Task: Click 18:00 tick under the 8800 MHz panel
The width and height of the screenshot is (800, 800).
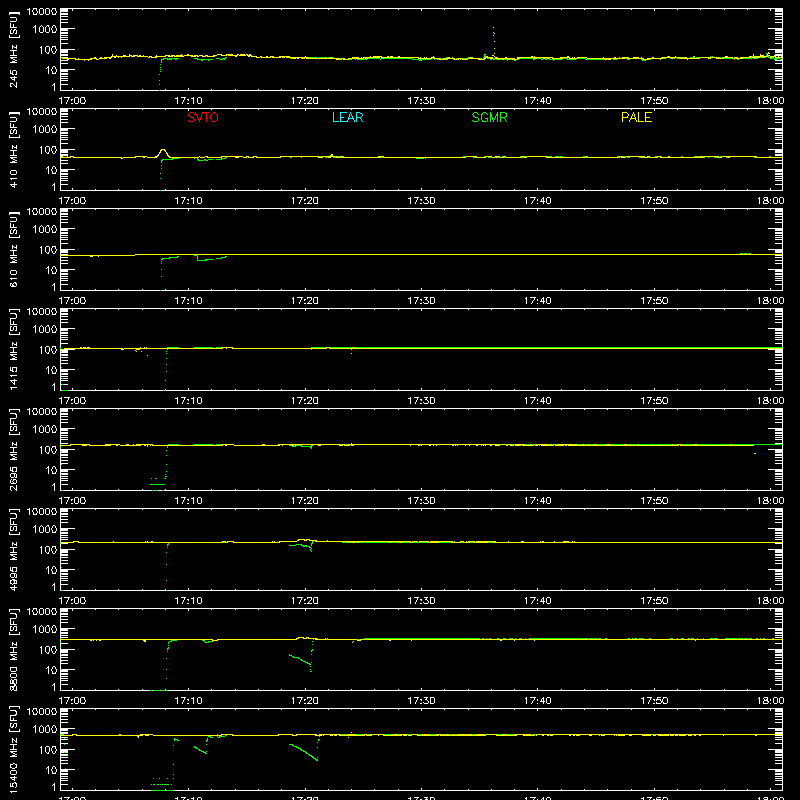Action: click(x=770, y=701)
